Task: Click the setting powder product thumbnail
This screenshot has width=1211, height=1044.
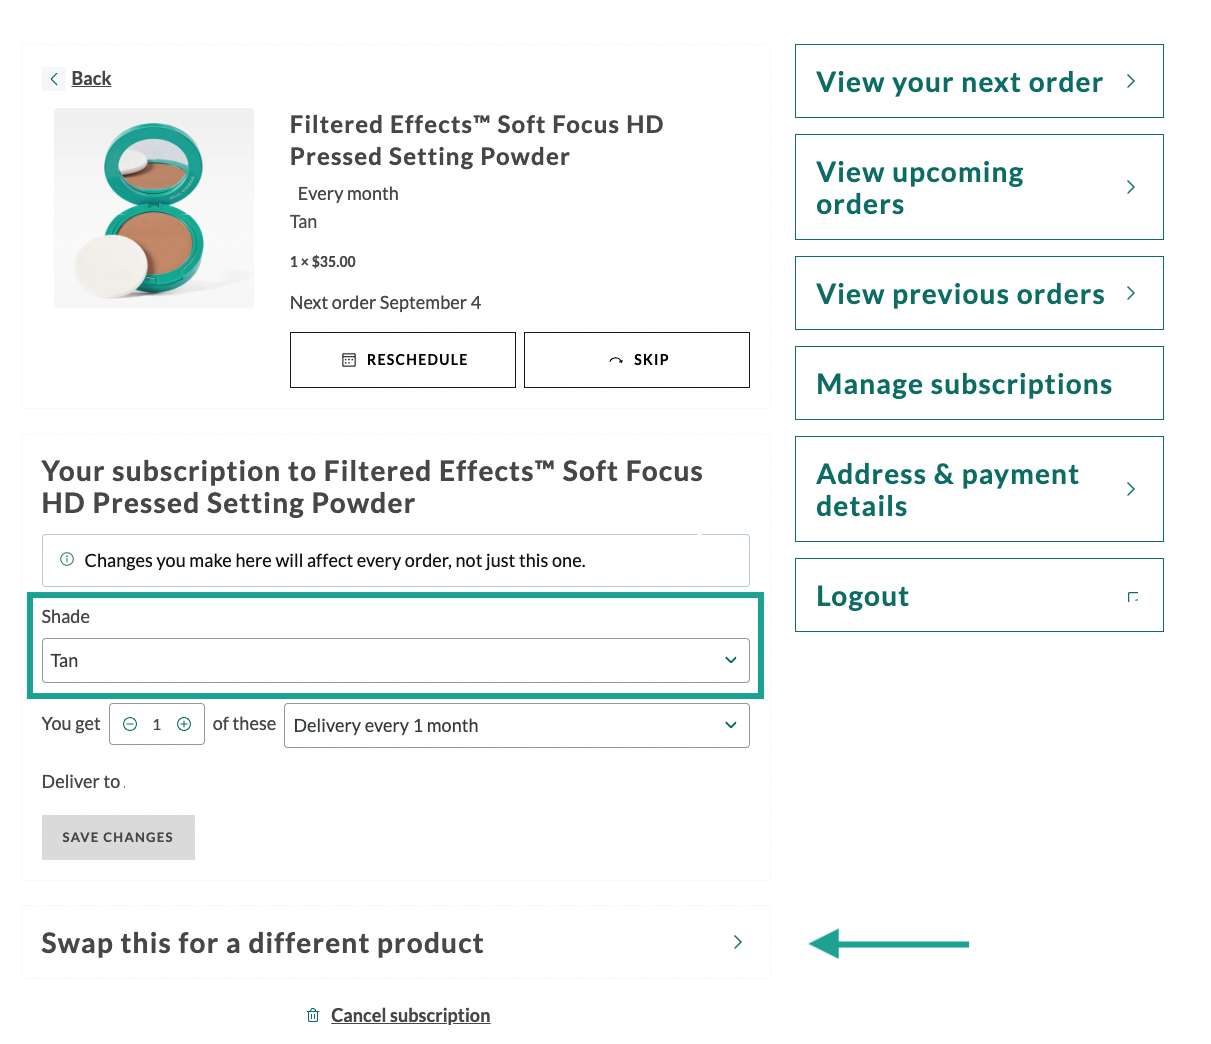Action: [x=154, y=208]
